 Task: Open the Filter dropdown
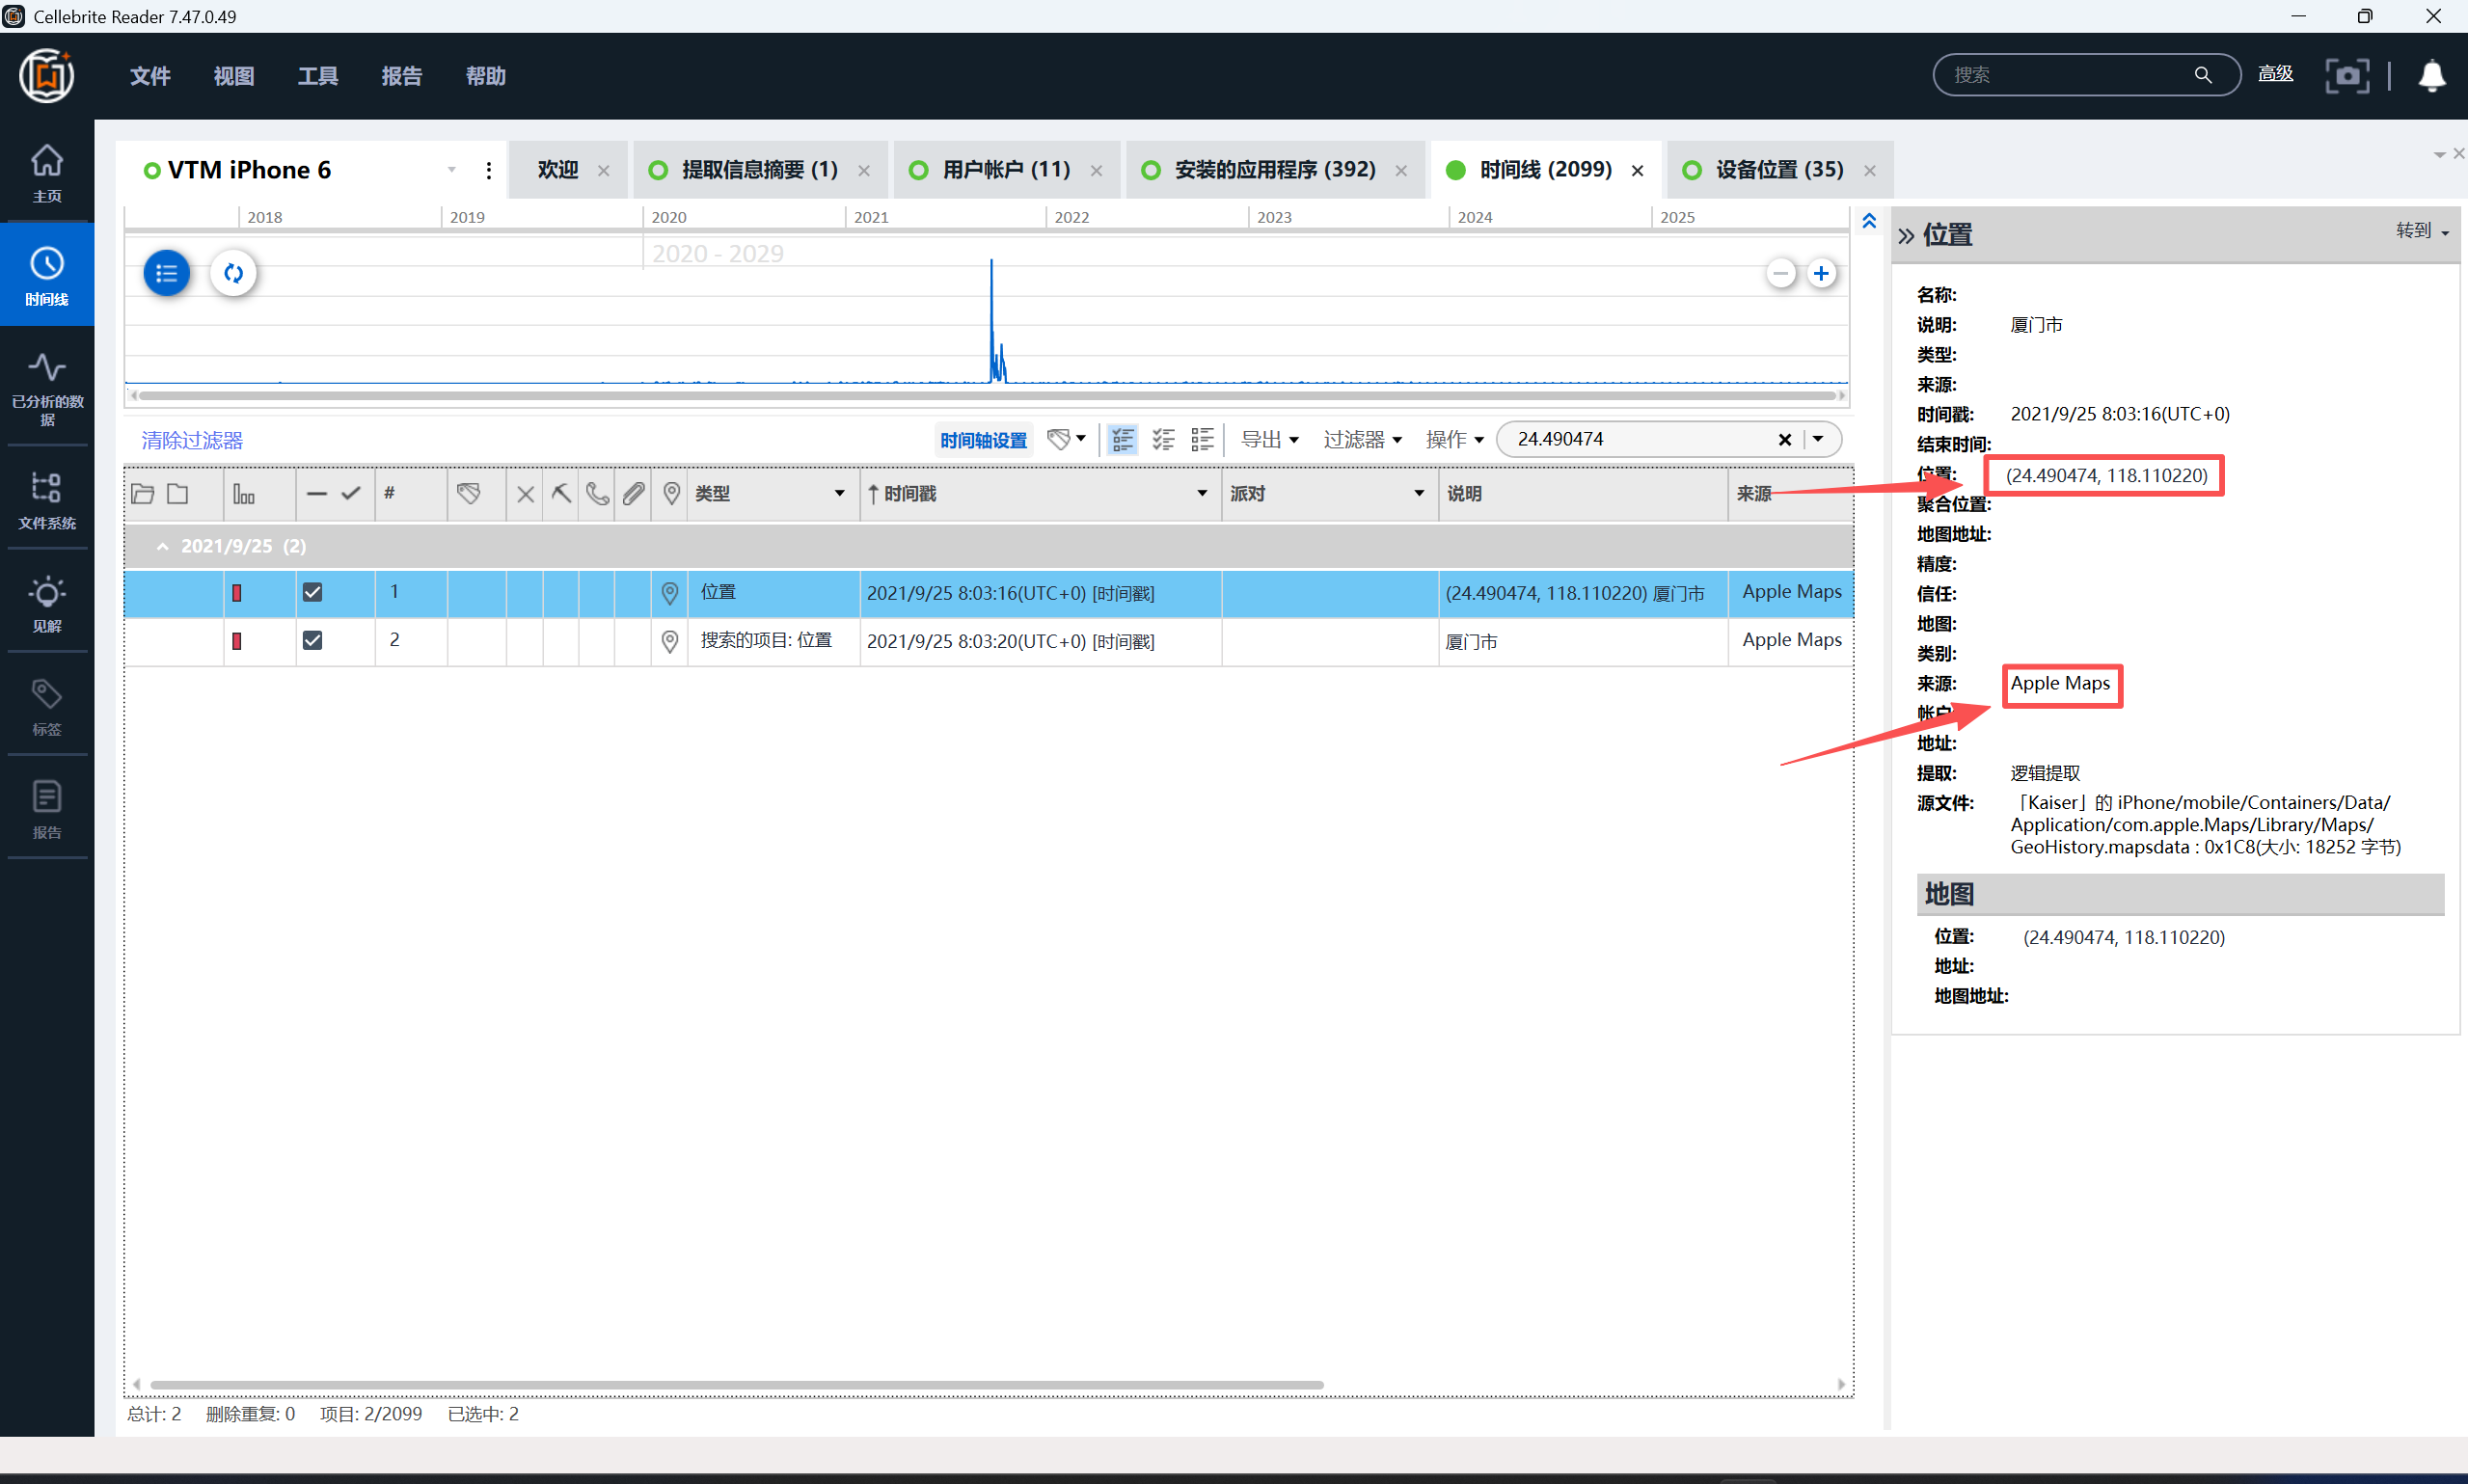tap(1361, 439)
